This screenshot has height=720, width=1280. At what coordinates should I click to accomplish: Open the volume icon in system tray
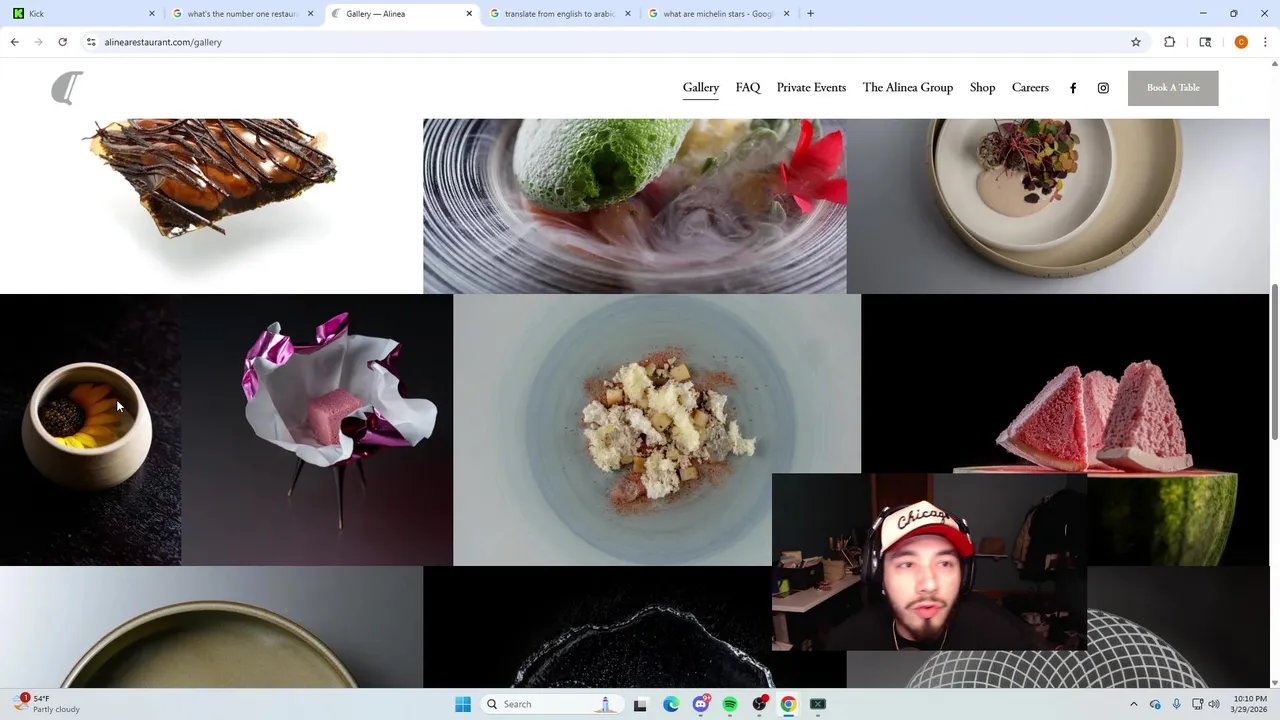pos(1214,704)
